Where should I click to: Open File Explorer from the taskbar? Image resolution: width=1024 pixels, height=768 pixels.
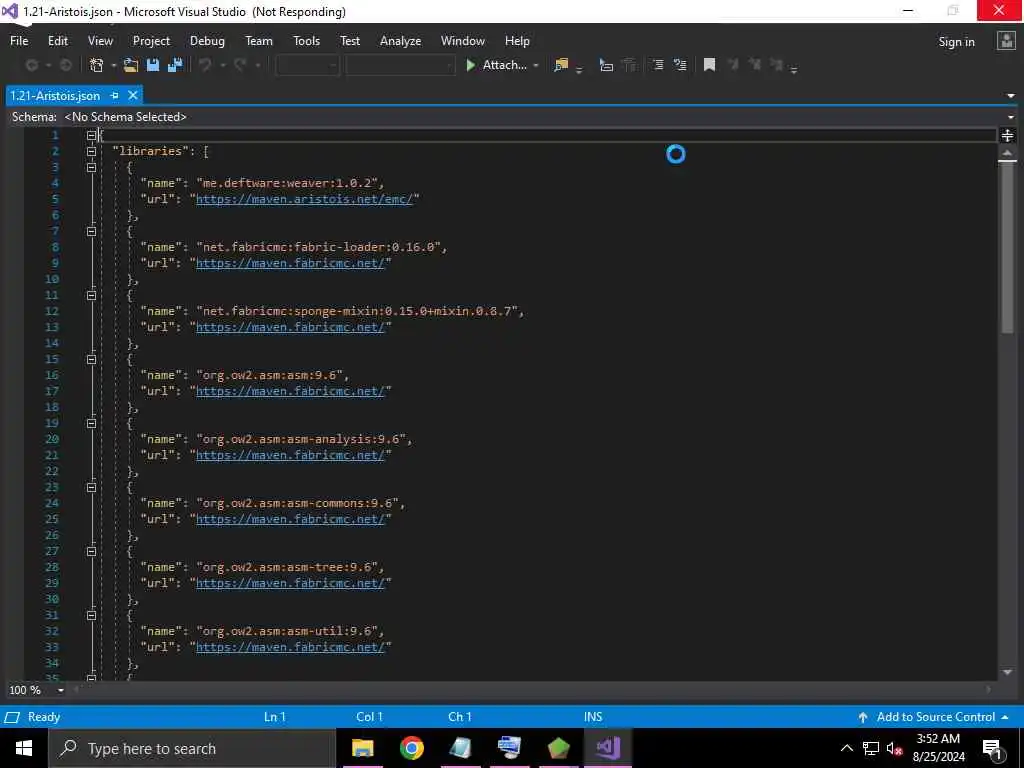click(362, 748)
